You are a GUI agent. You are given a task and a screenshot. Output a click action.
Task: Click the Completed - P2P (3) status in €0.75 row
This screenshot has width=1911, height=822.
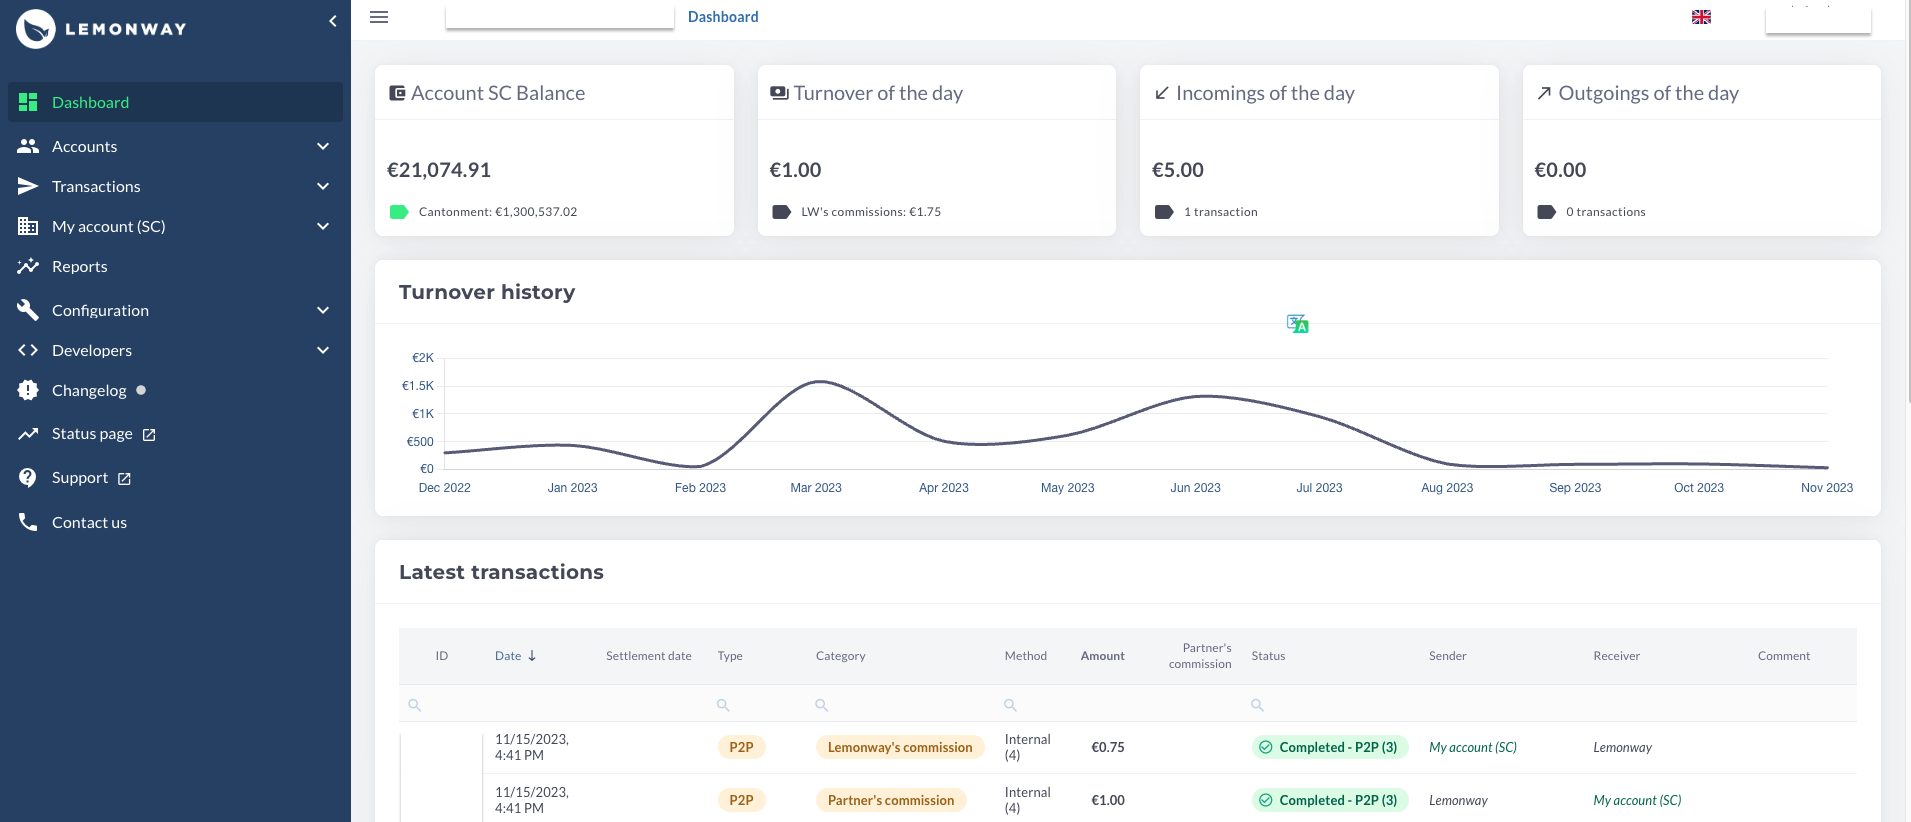point(1330,747)
